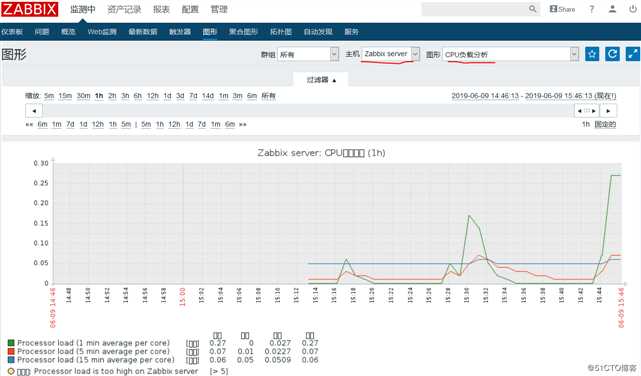This screenshot has width=641, height=376.
Task: Click the search magnifier icon
Action: tap(532, 9)
